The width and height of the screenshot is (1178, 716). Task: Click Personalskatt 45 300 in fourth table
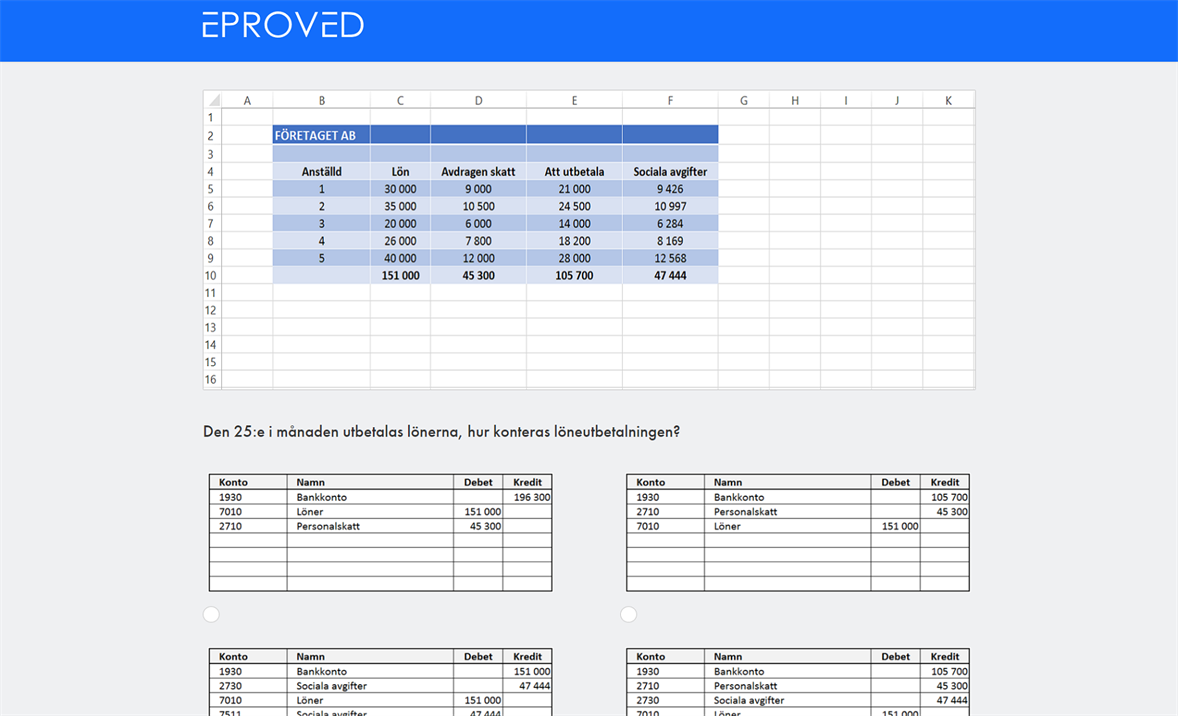[x=944, y=686]
